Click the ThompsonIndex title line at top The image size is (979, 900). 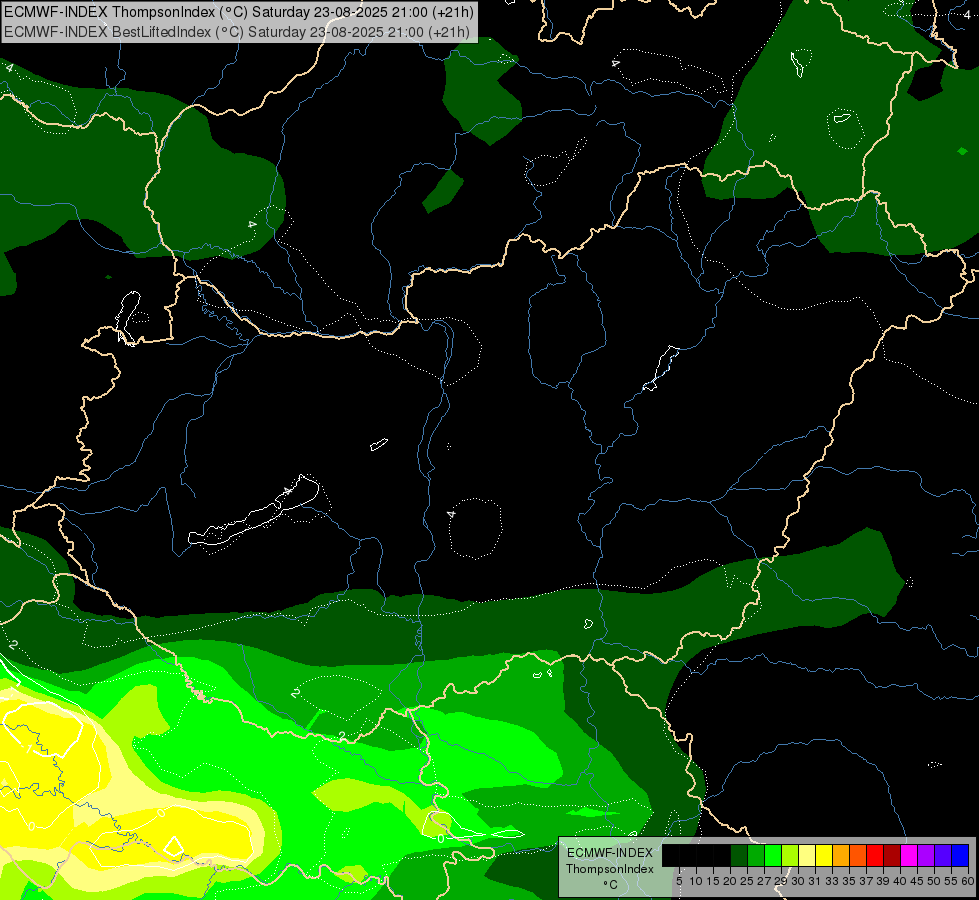[239, 12]
